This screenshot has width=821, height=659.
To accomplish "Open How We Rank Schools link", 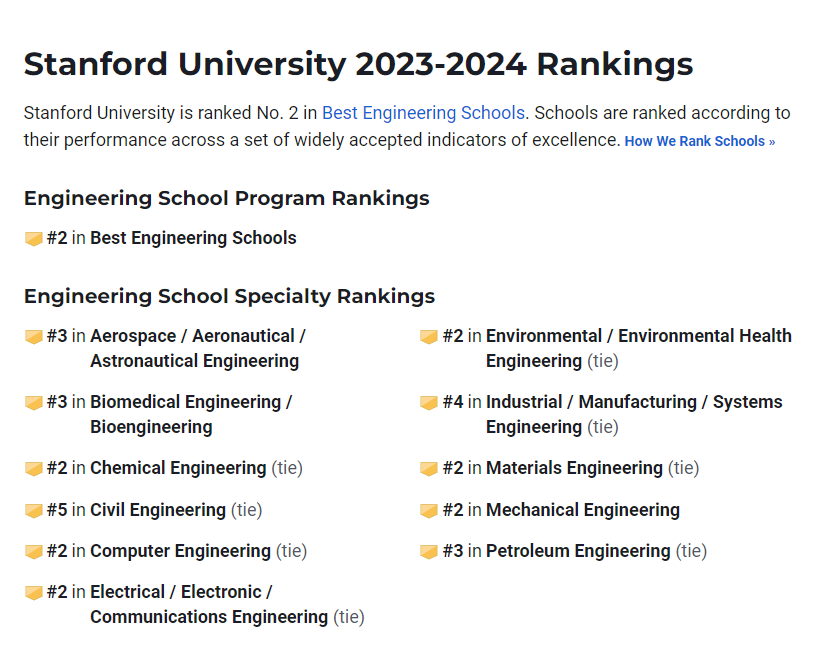I will [x=699, y=142].
